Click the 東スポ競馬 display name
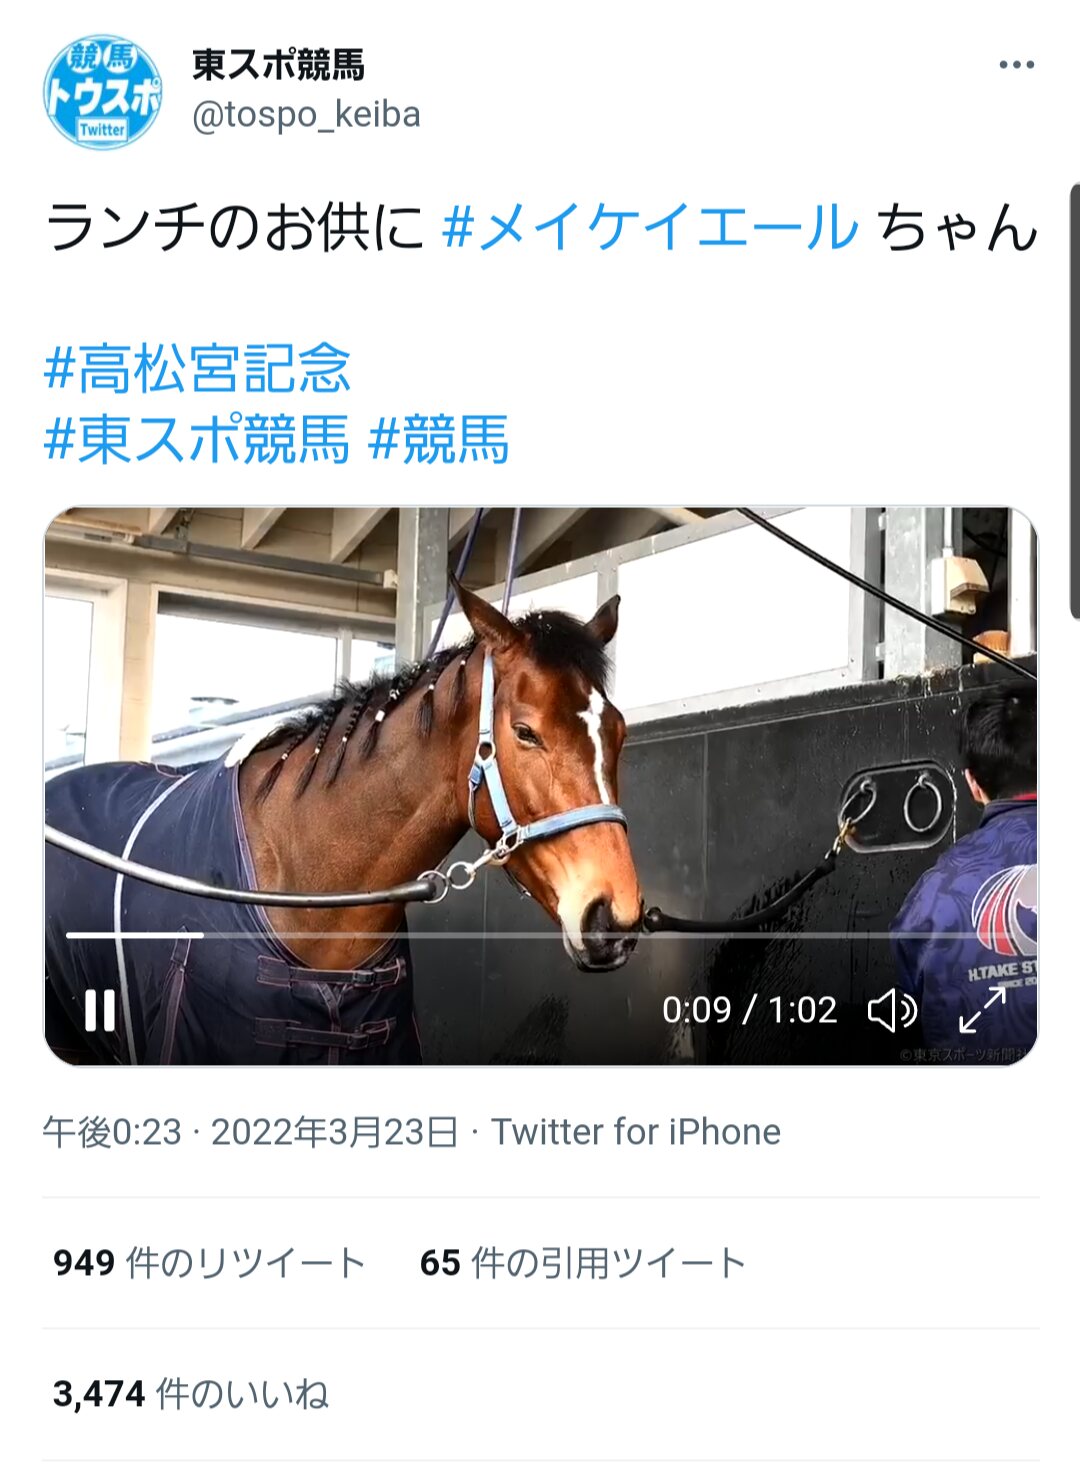Viewport: 1080px width, 1471px height. click(278, 65)
